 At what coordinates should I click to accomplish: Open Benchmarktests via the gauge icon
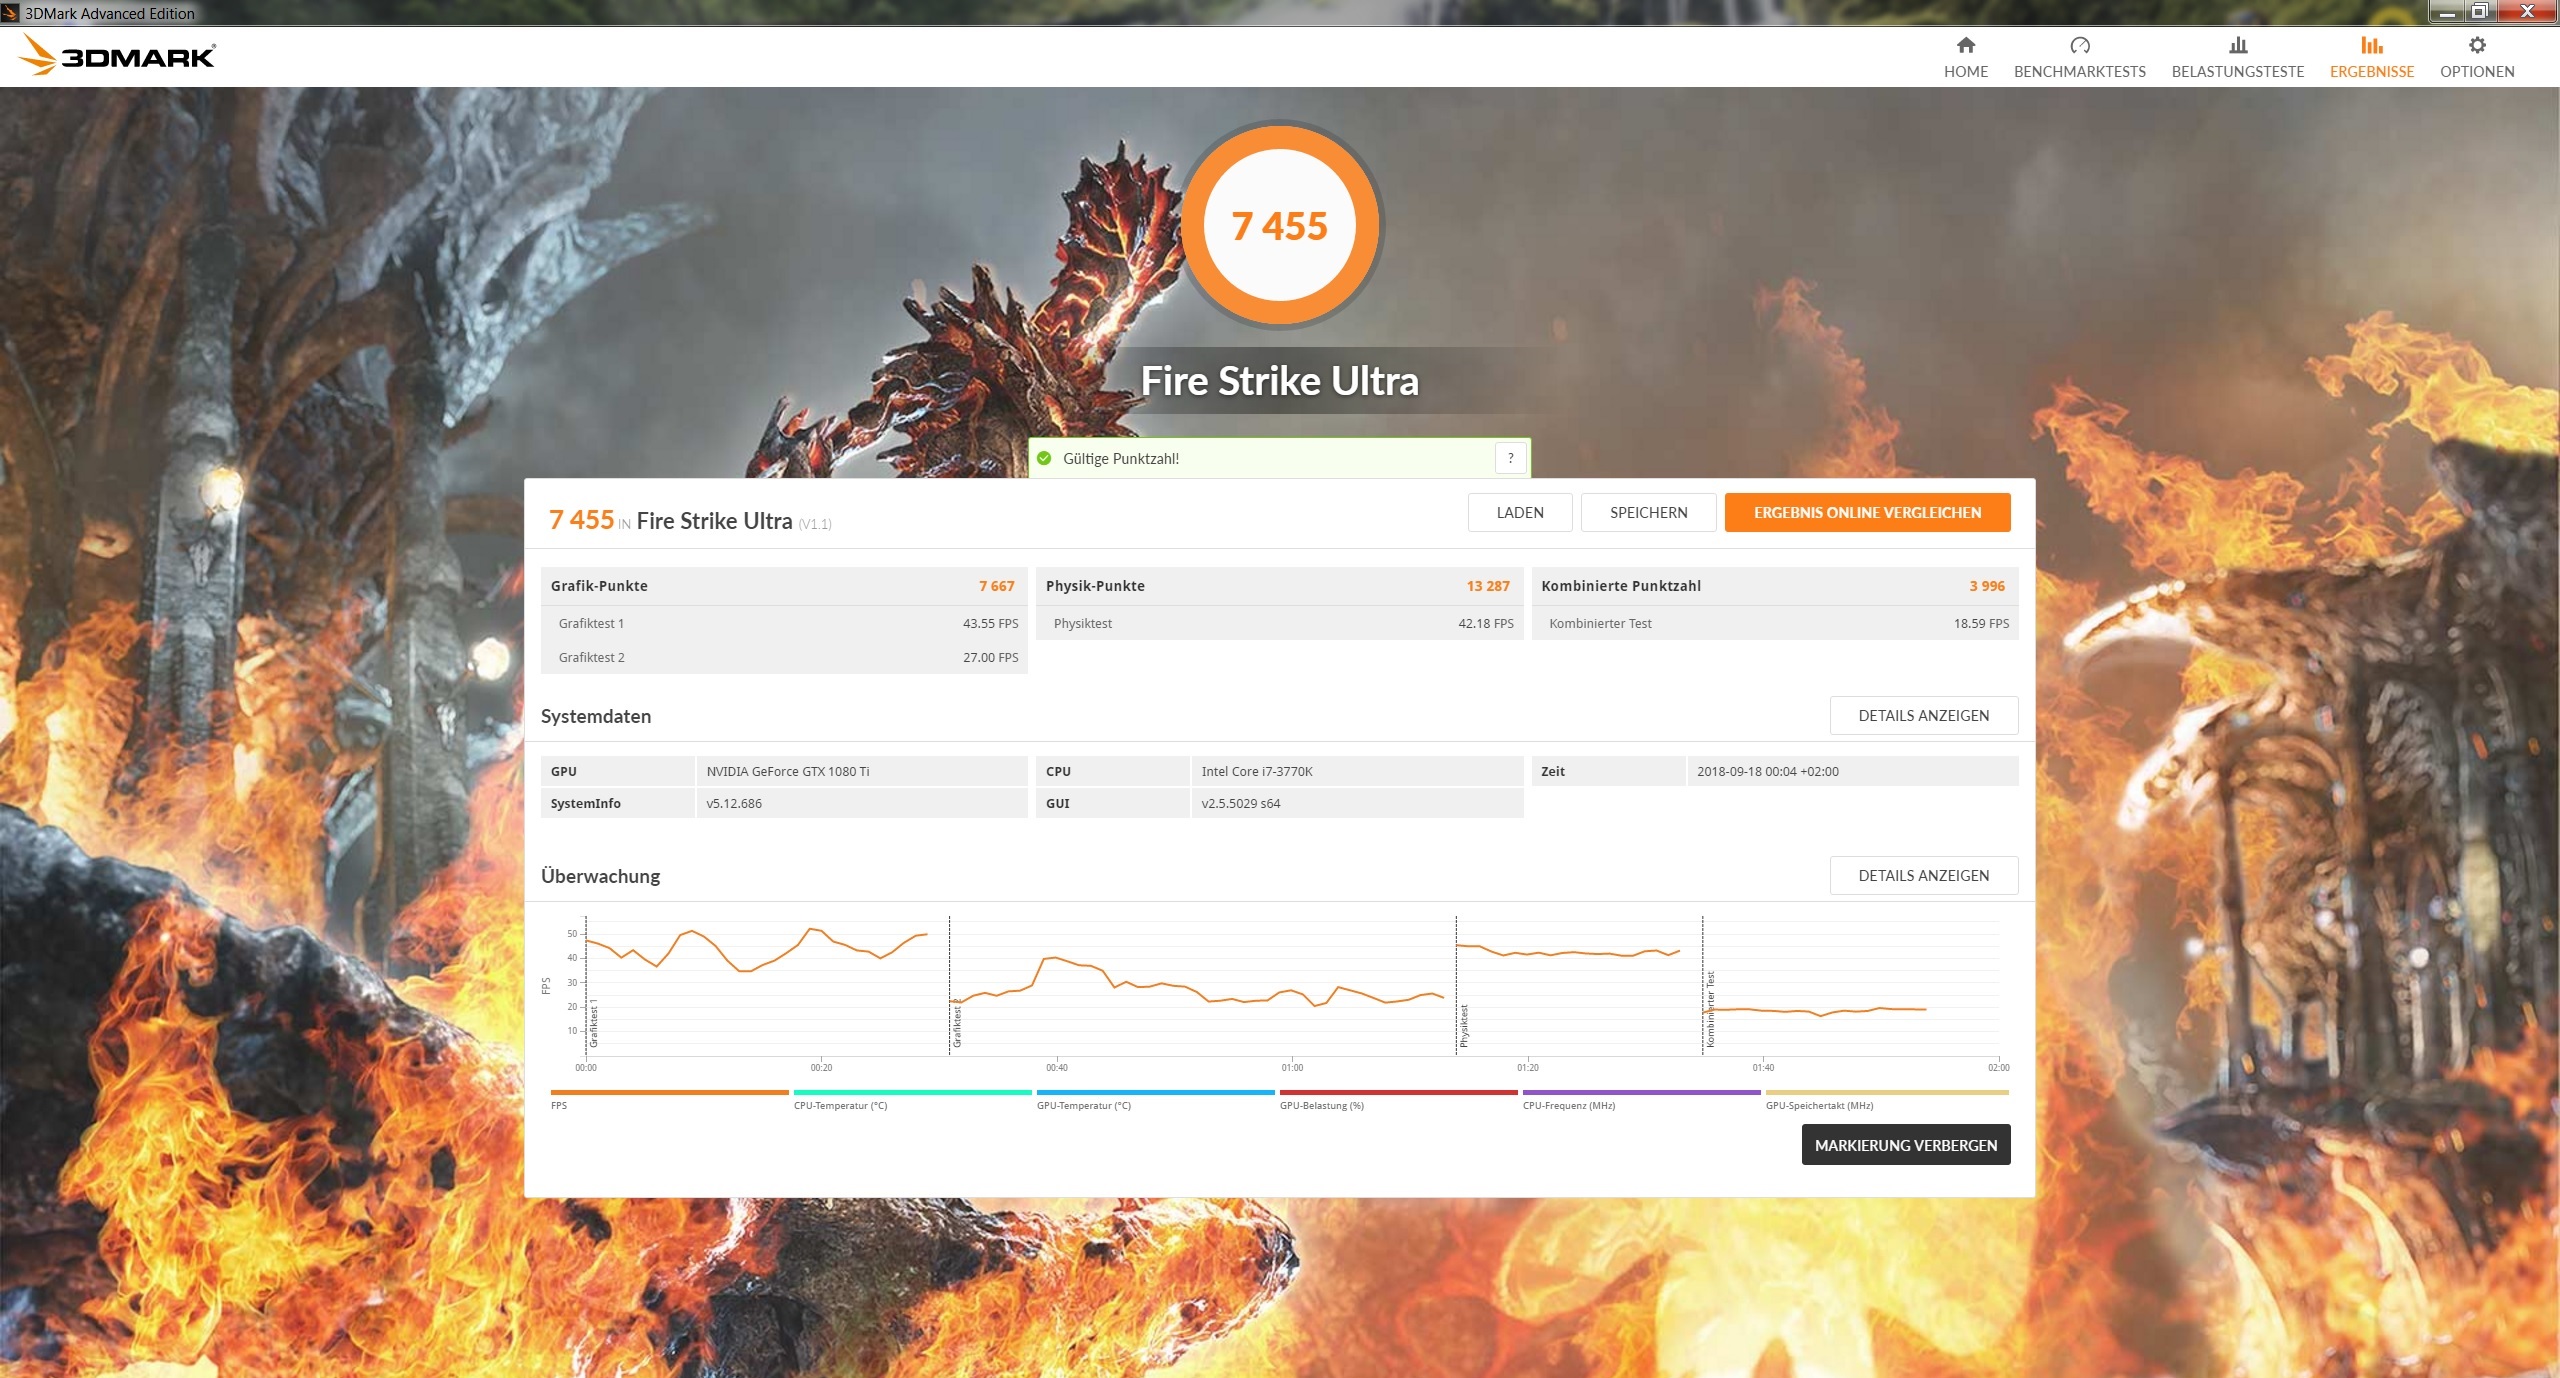[x=2079, y=45]
